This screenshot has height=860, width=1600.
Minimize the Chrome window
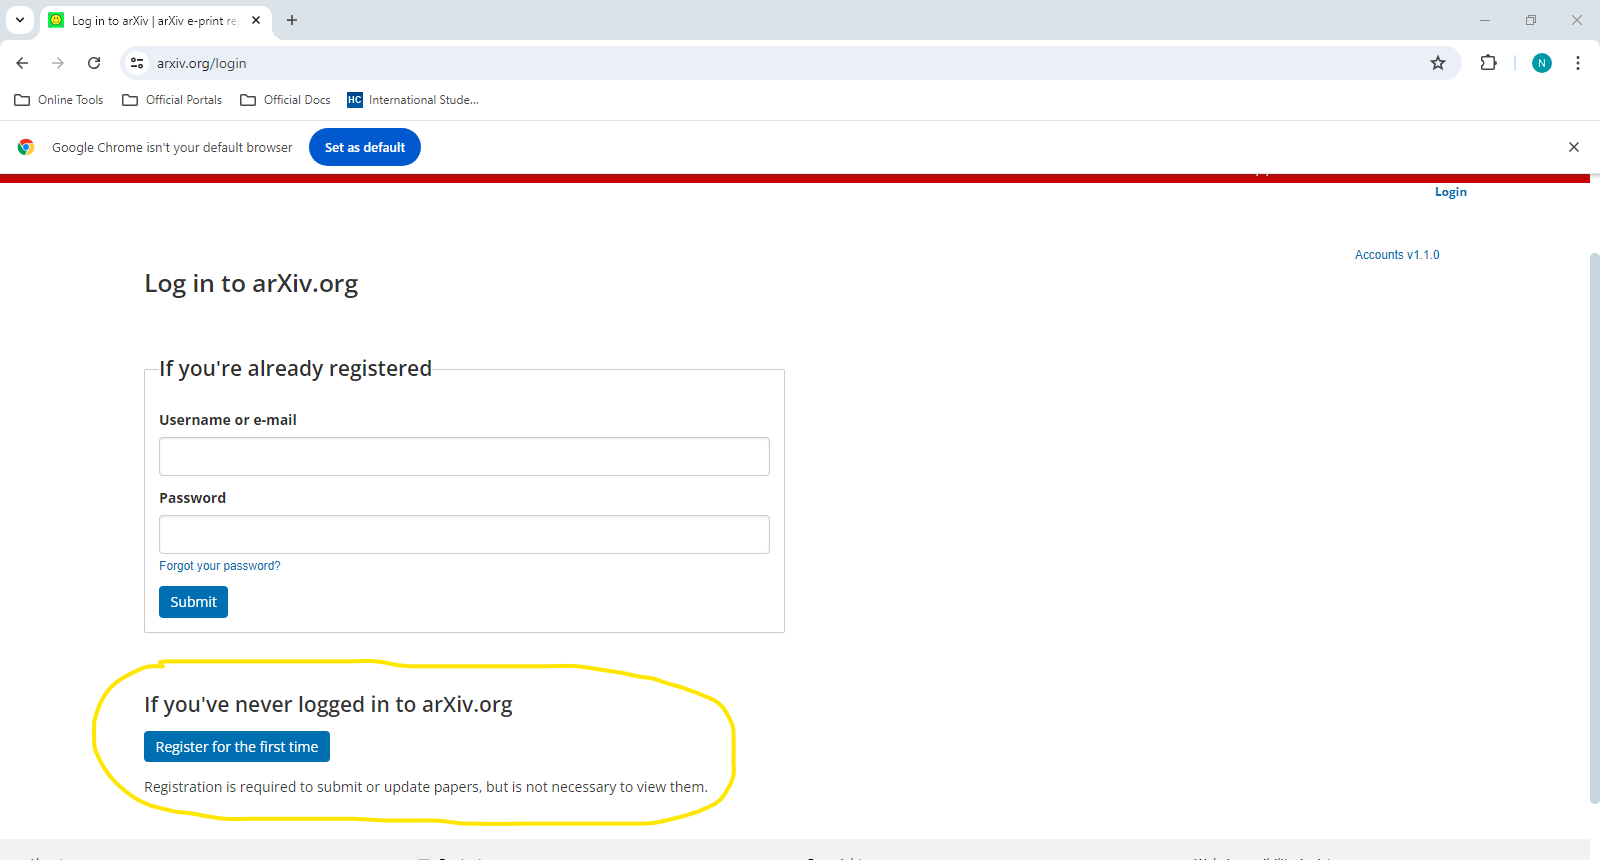[1485, 20]
